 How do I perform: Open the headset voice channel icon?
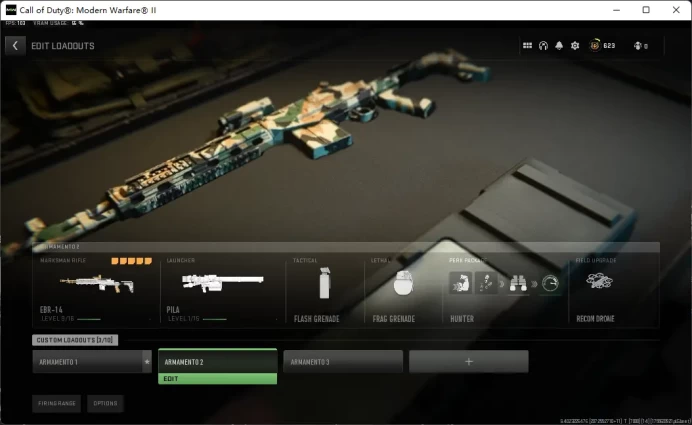(543, 45)
